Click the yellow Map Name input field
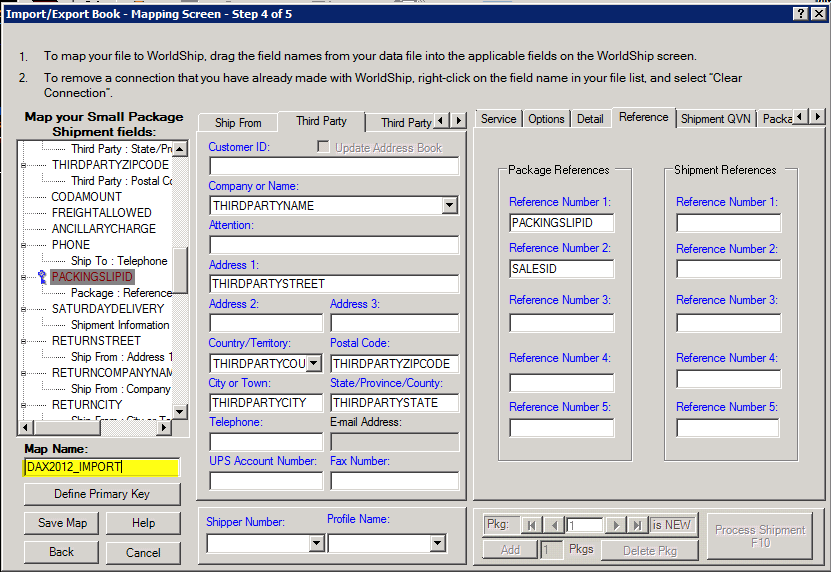The image size is (831, 572). coord(102,467)
